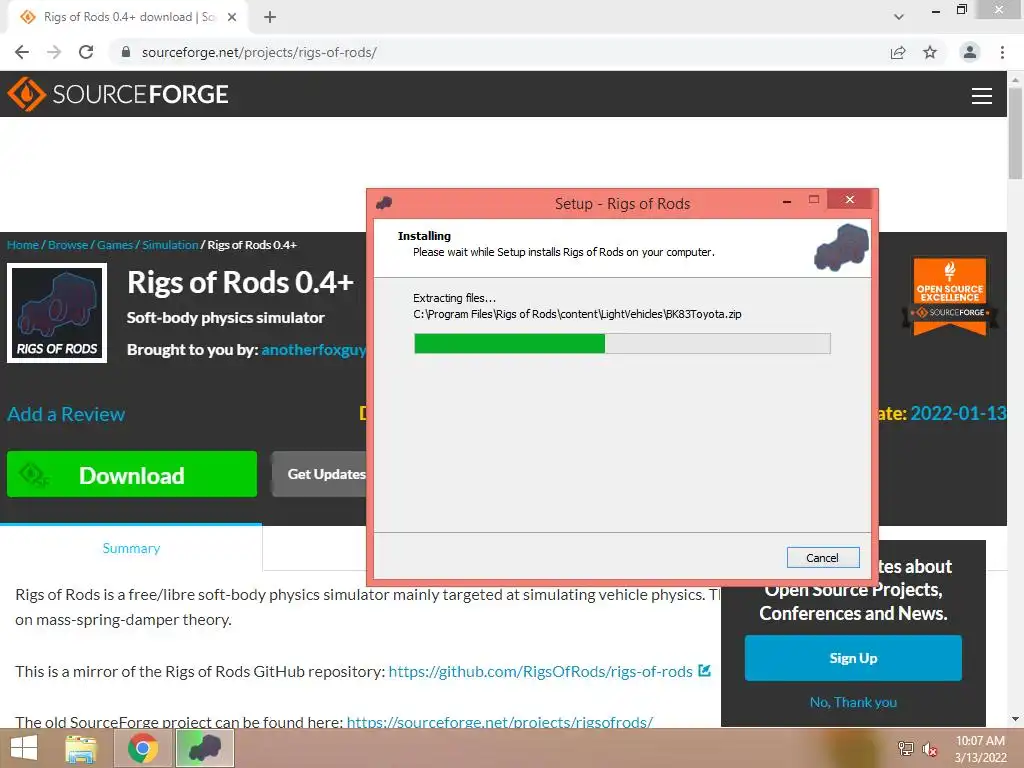The width and height of the screenshot is (1024, 768).
Task: Select the Rigs of Rods setup taskbar icon
Action: (x=204, y=748)
